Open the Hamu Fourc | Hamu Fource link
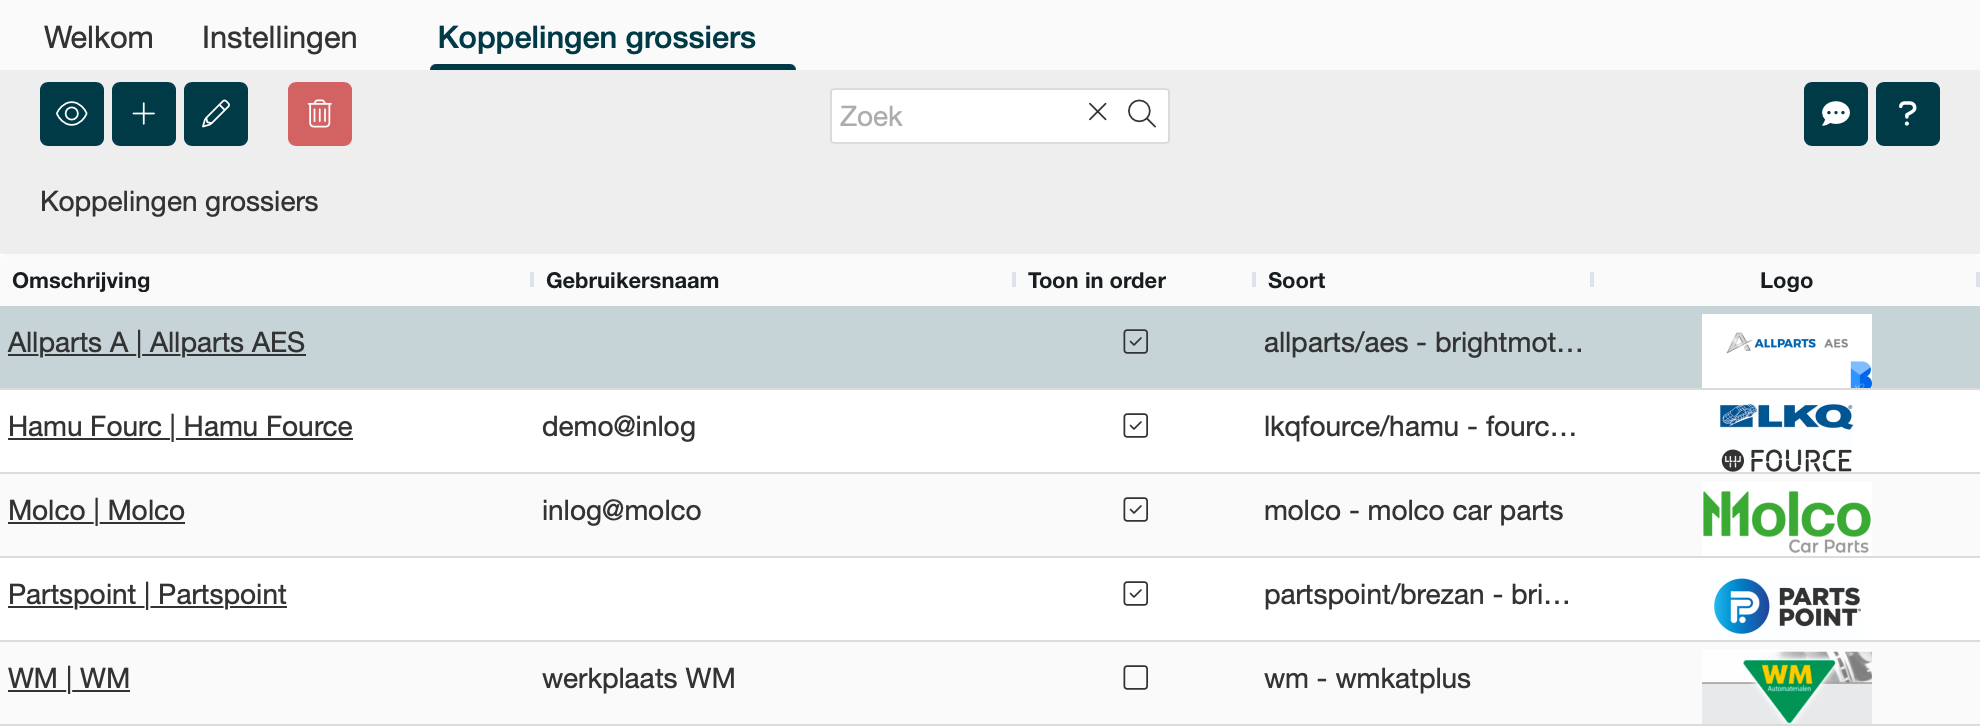This screenshot has height=726, width=1980. click(x=180, y=426)
